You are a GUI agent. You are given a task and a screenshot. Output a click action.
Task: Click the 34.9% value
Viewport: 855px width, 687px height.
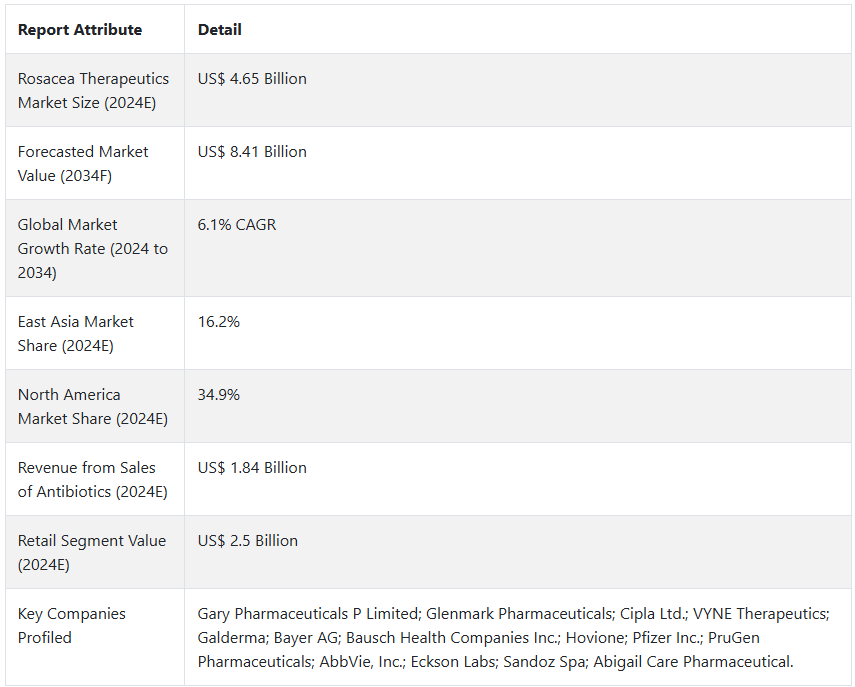point(219,395)
